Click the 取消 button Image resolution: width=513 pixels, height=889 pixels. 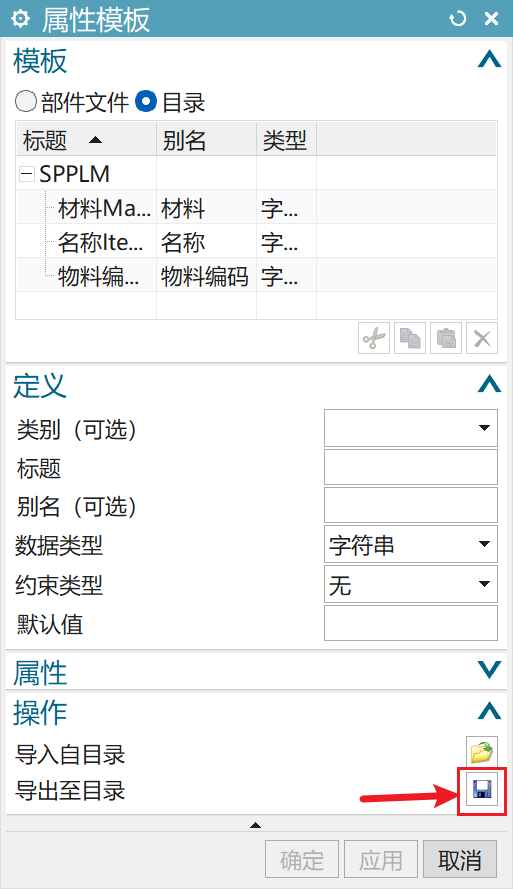pos(460,859)
